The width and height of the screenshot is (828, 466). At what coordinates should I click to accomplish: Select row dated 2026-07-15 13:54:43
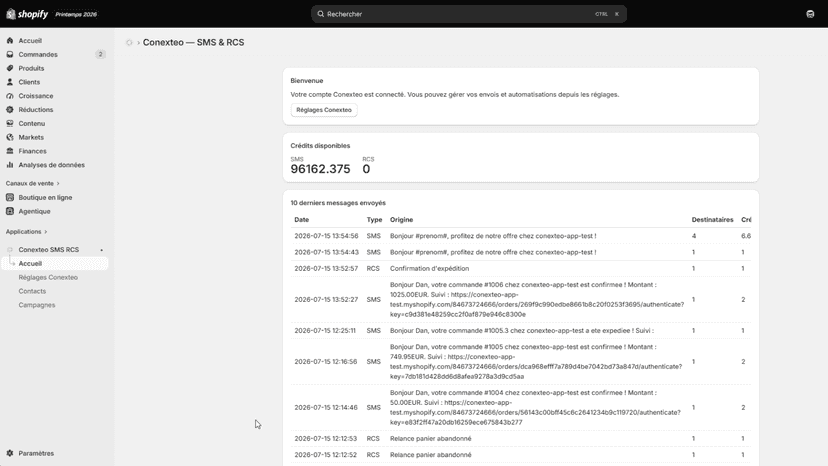[x=521, y=252]
